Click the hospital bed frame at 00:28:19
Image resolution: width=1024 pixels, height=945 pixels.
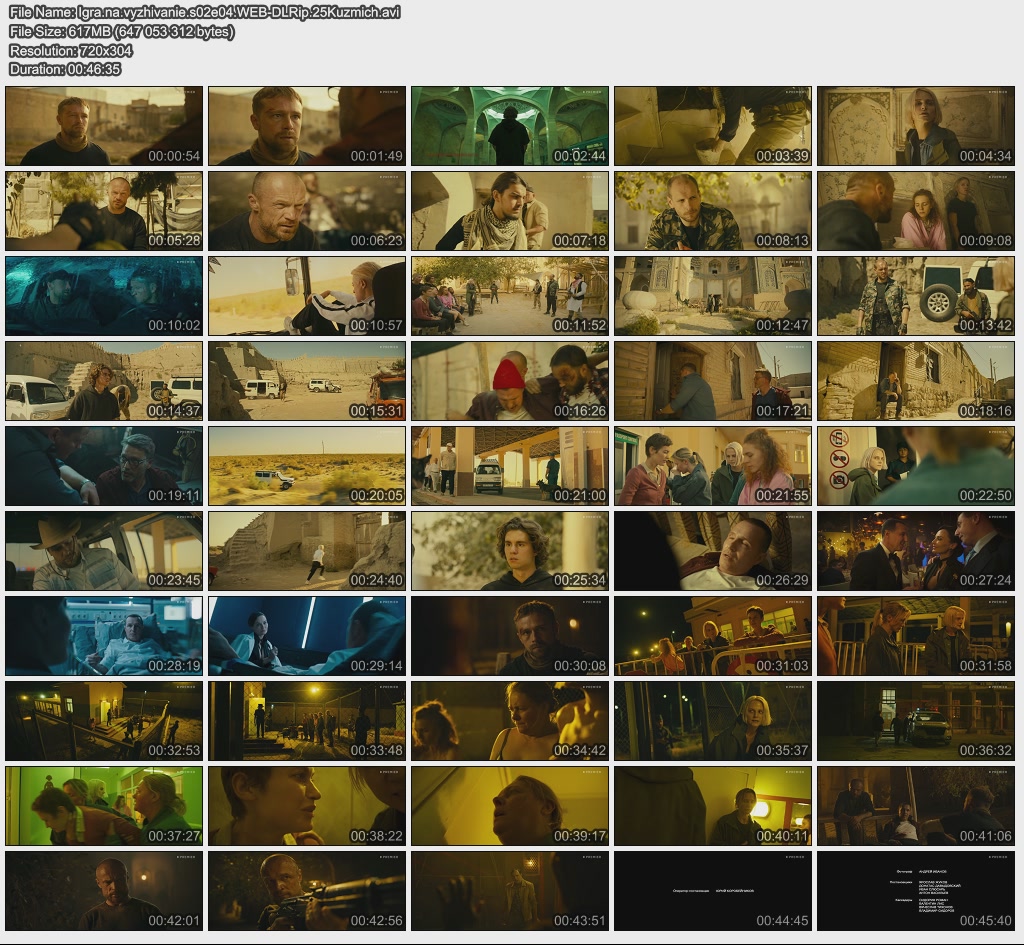(x=104, y=636)
